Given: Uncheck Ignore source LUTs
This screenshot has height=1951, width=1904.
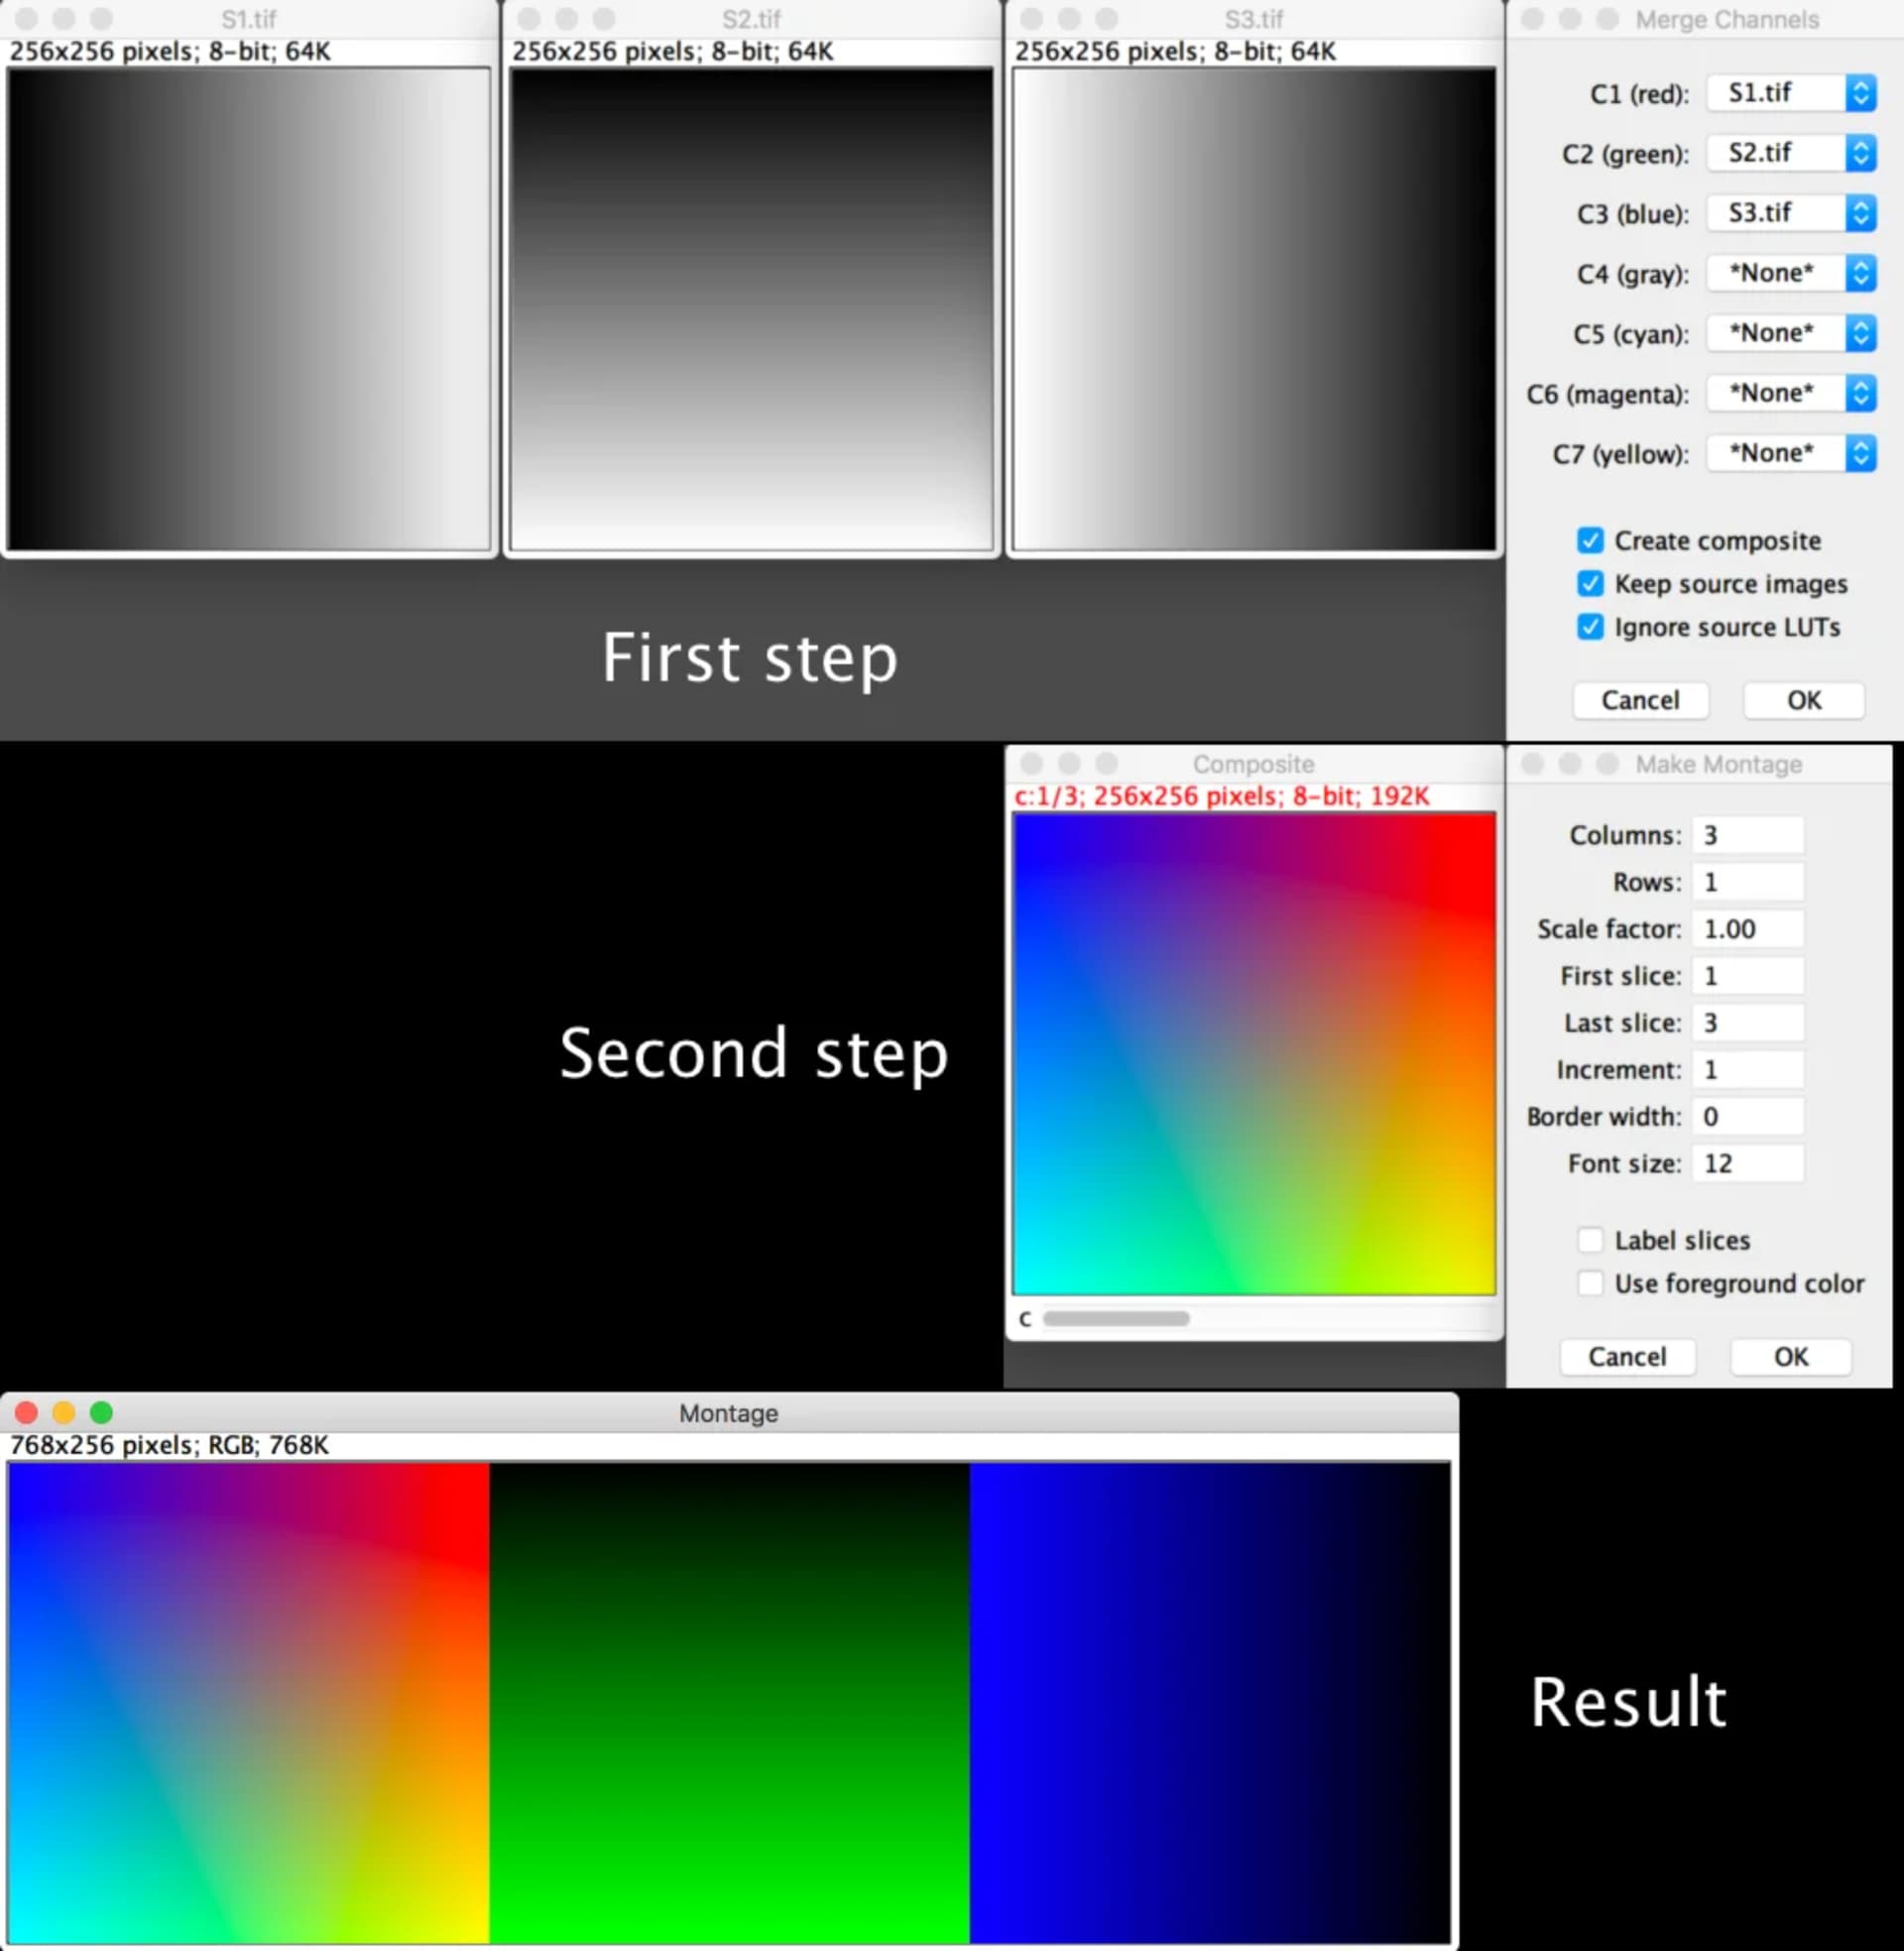Looking at the screenshot, I should (1589, 627).
